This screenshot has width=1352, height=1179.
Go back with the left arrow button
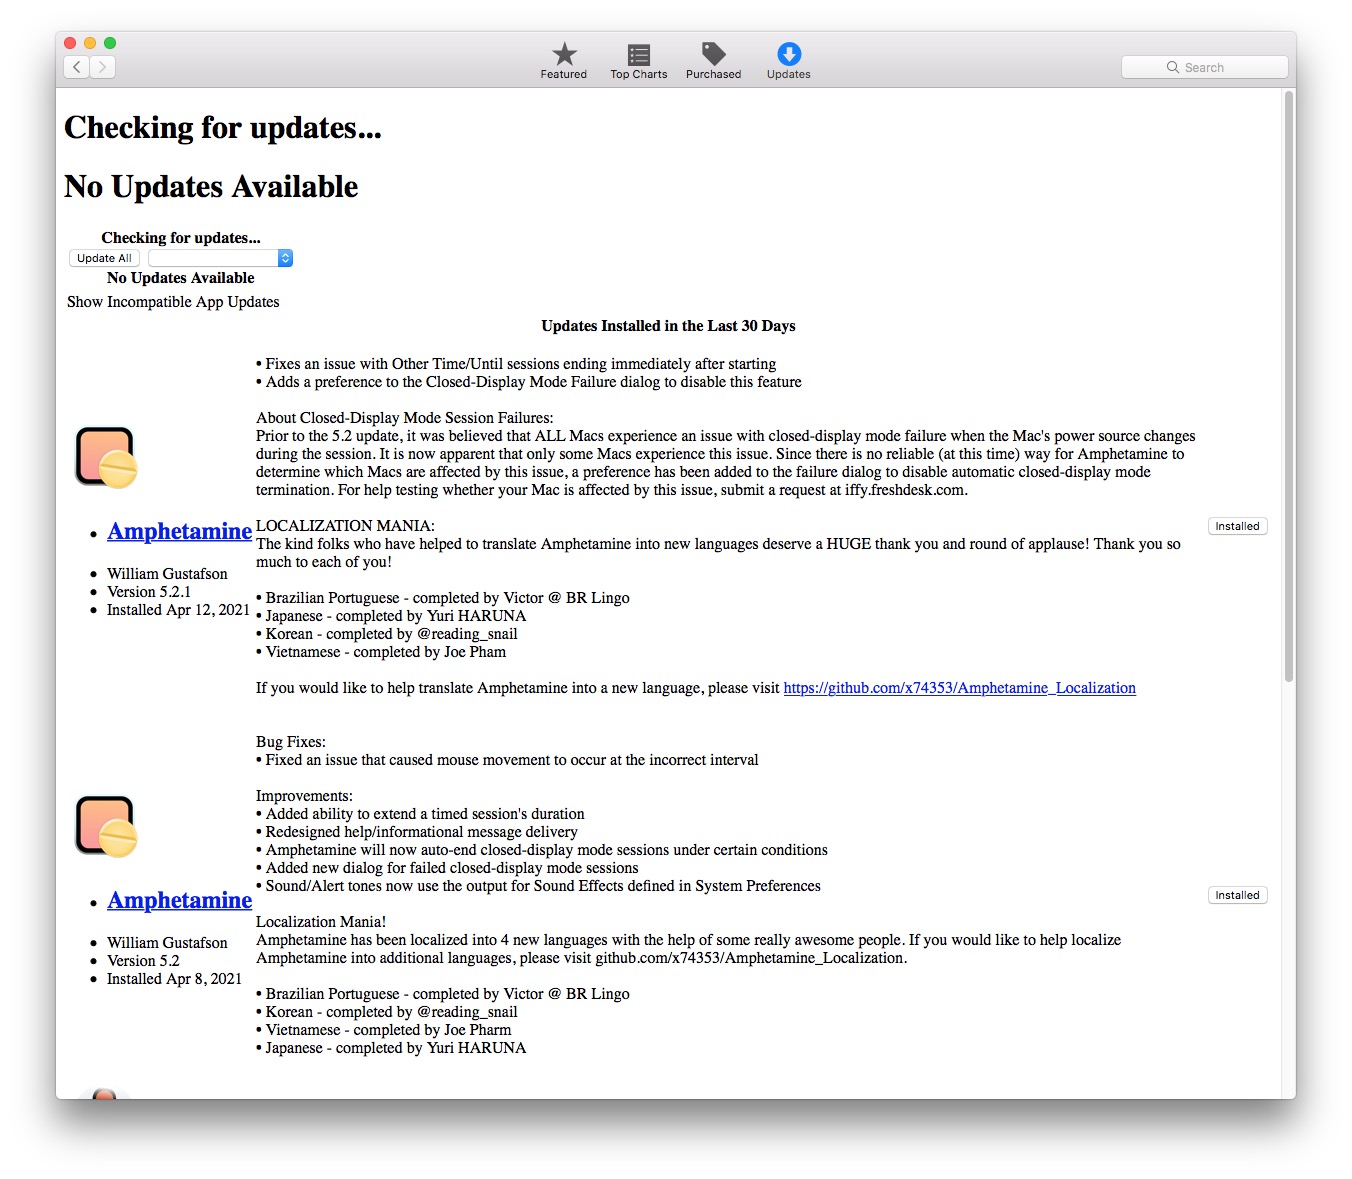point(77,67)
